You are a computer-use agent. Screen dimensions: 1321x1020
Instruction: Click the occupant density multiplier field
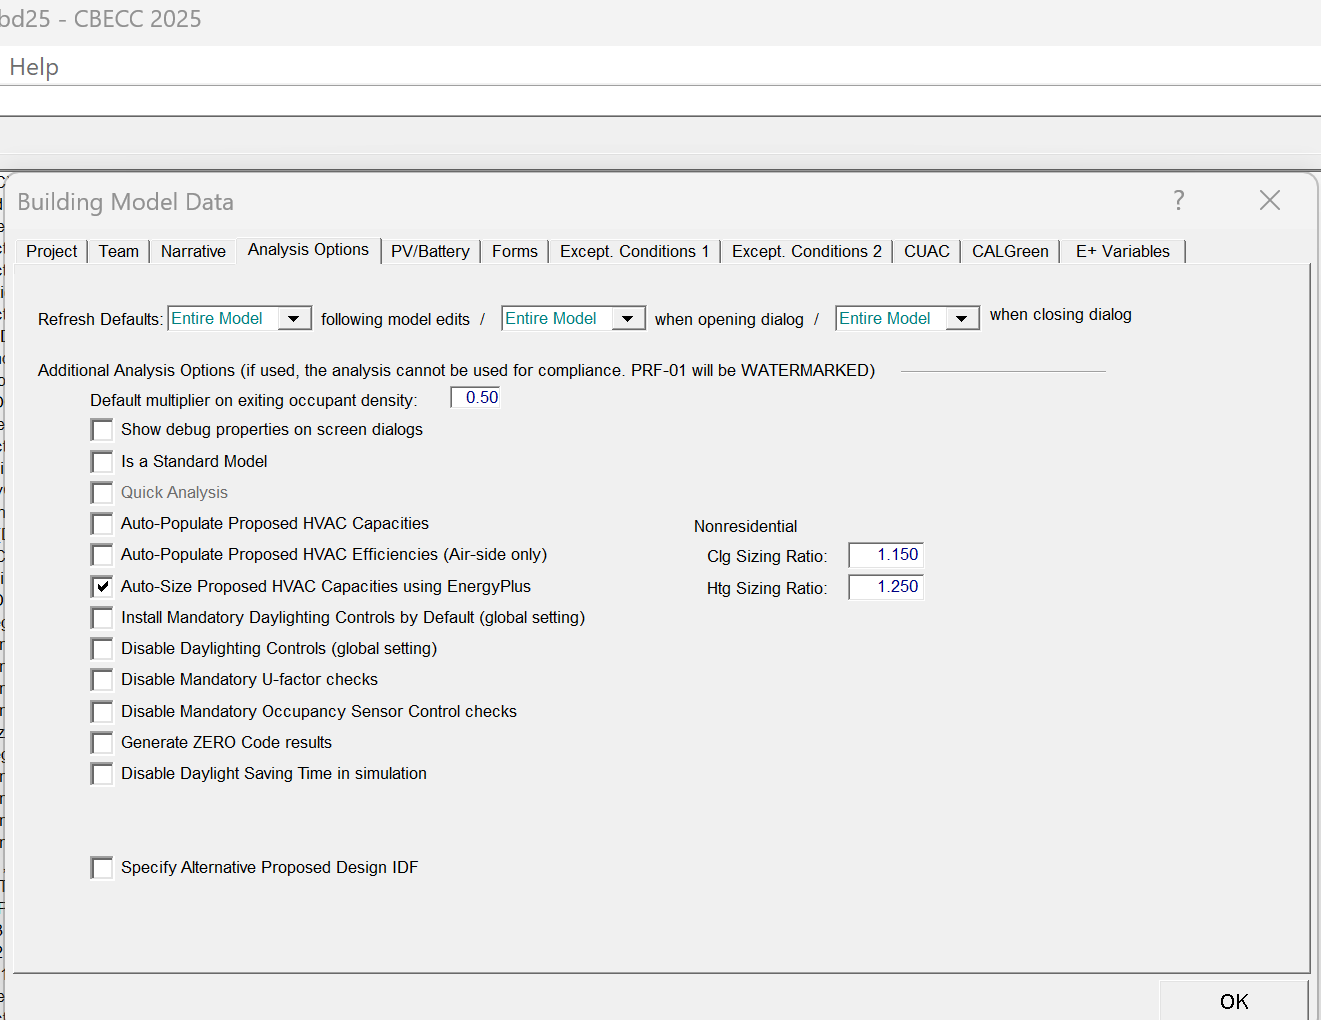tap(476, 398)
